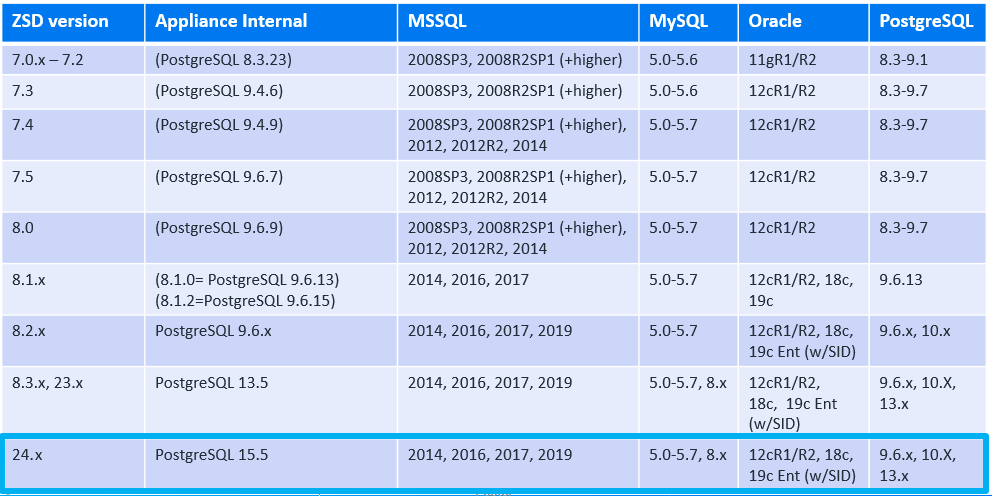Screen dimensions: 992x496
Task: Click the PostgreSQL 9.6.x appliance cell
Action: click(x=208, y=331)
